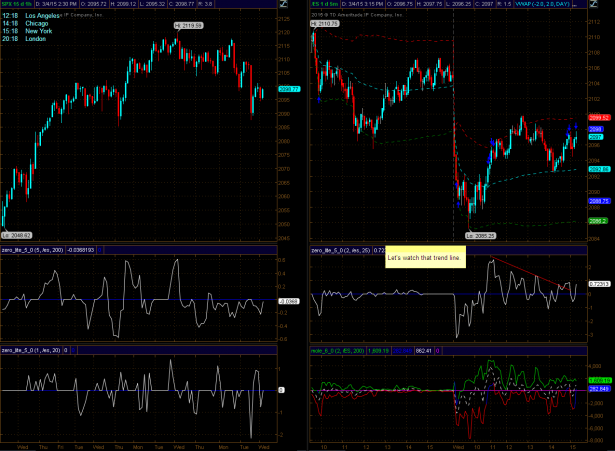The width and height of the screenshot is (615, 451).
Task: Click the cyan 2092.86 VWAP tag on ES axis
Action: [x=599, y=169]
